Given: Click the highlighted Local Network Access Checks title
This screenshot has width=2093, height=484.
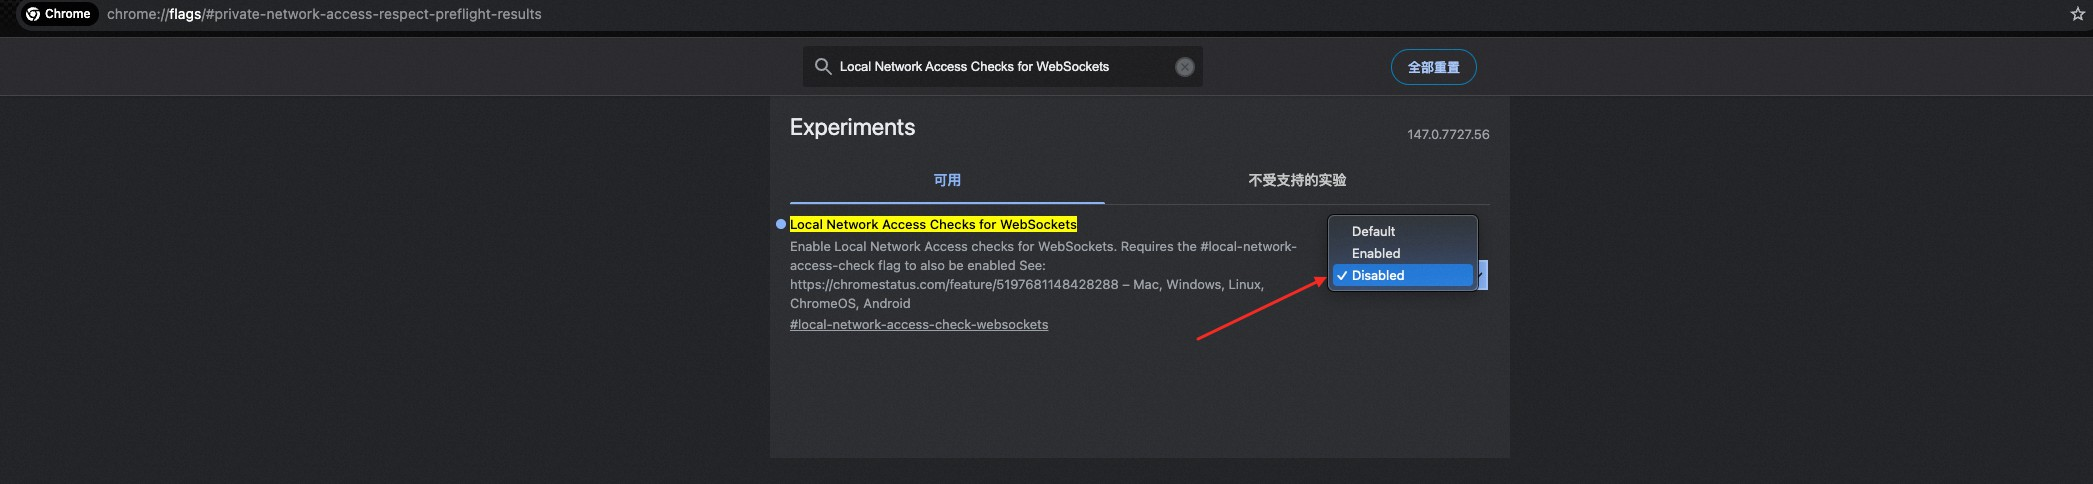Looking at the screenshot, I should (933, 224).
